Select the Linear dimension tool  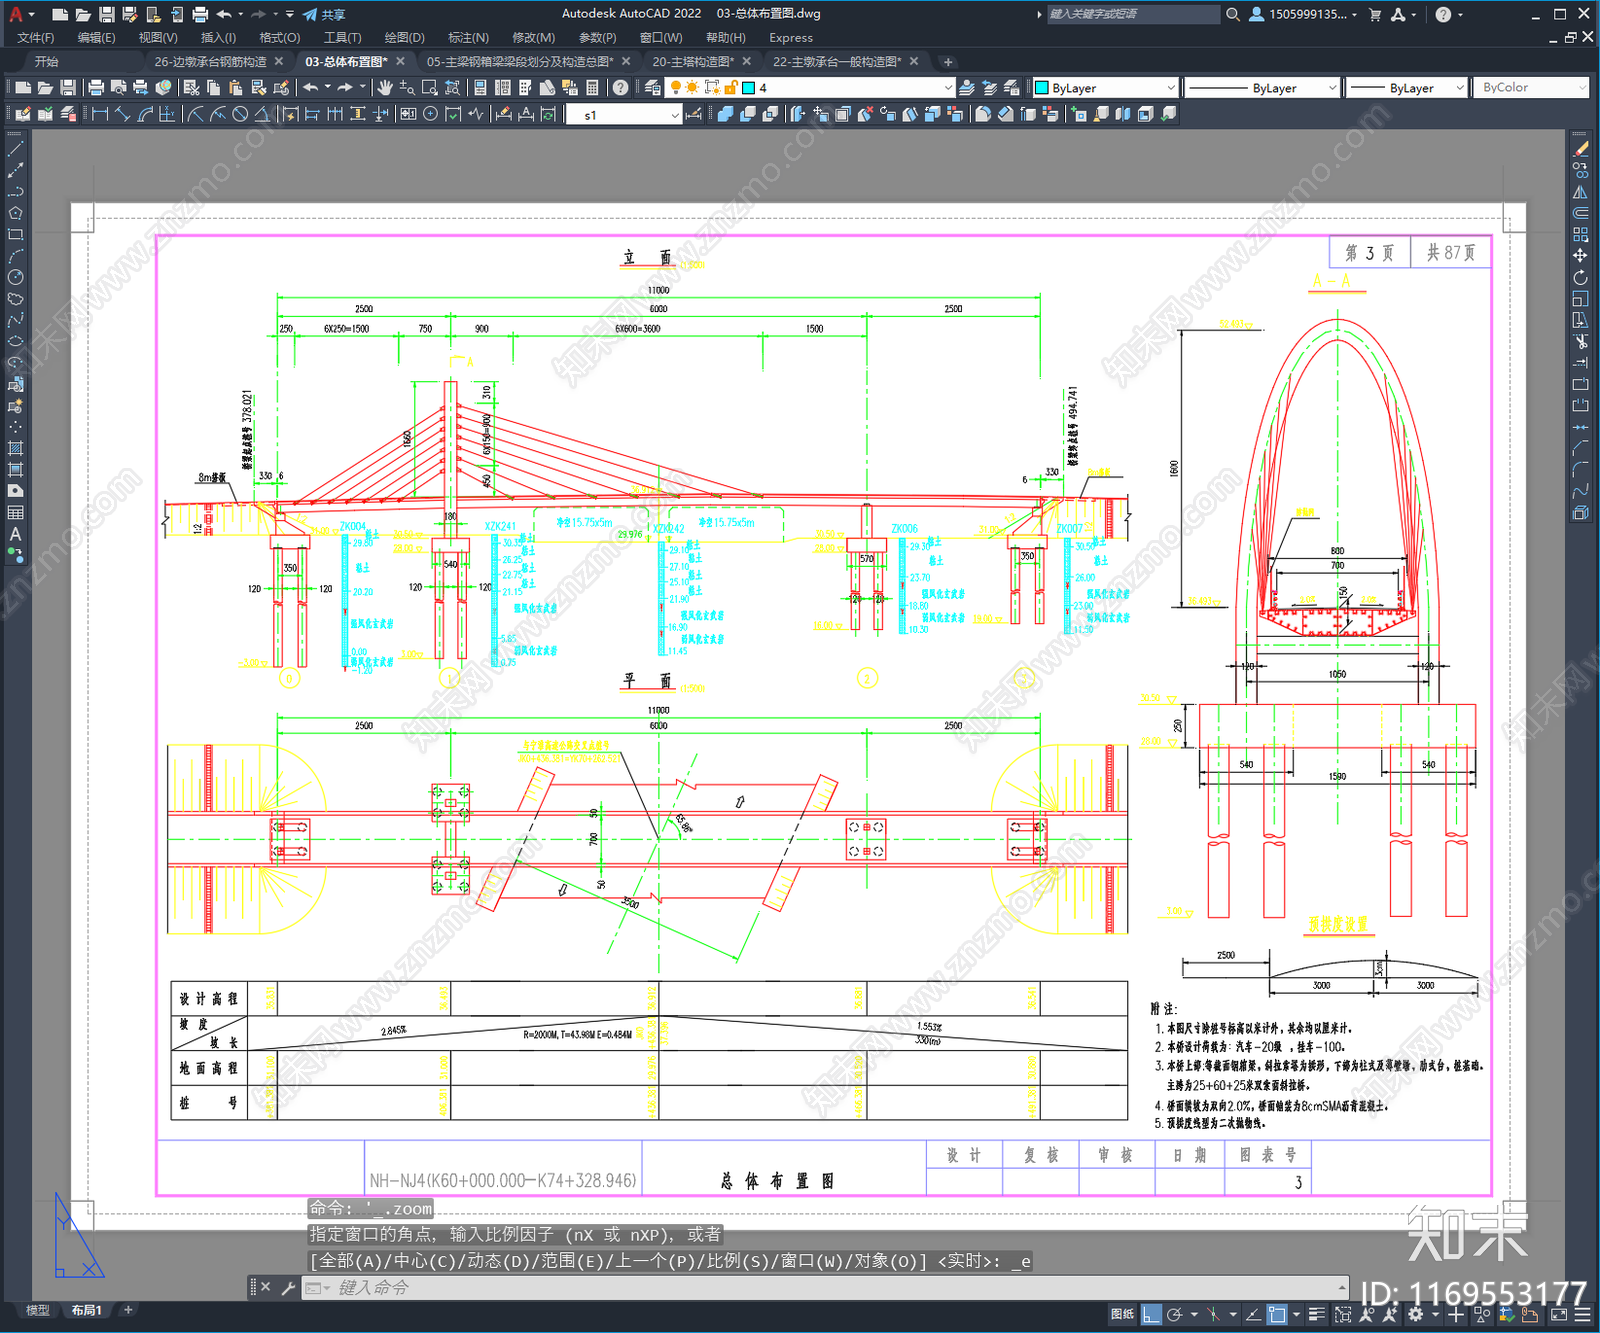coord(100,114)
